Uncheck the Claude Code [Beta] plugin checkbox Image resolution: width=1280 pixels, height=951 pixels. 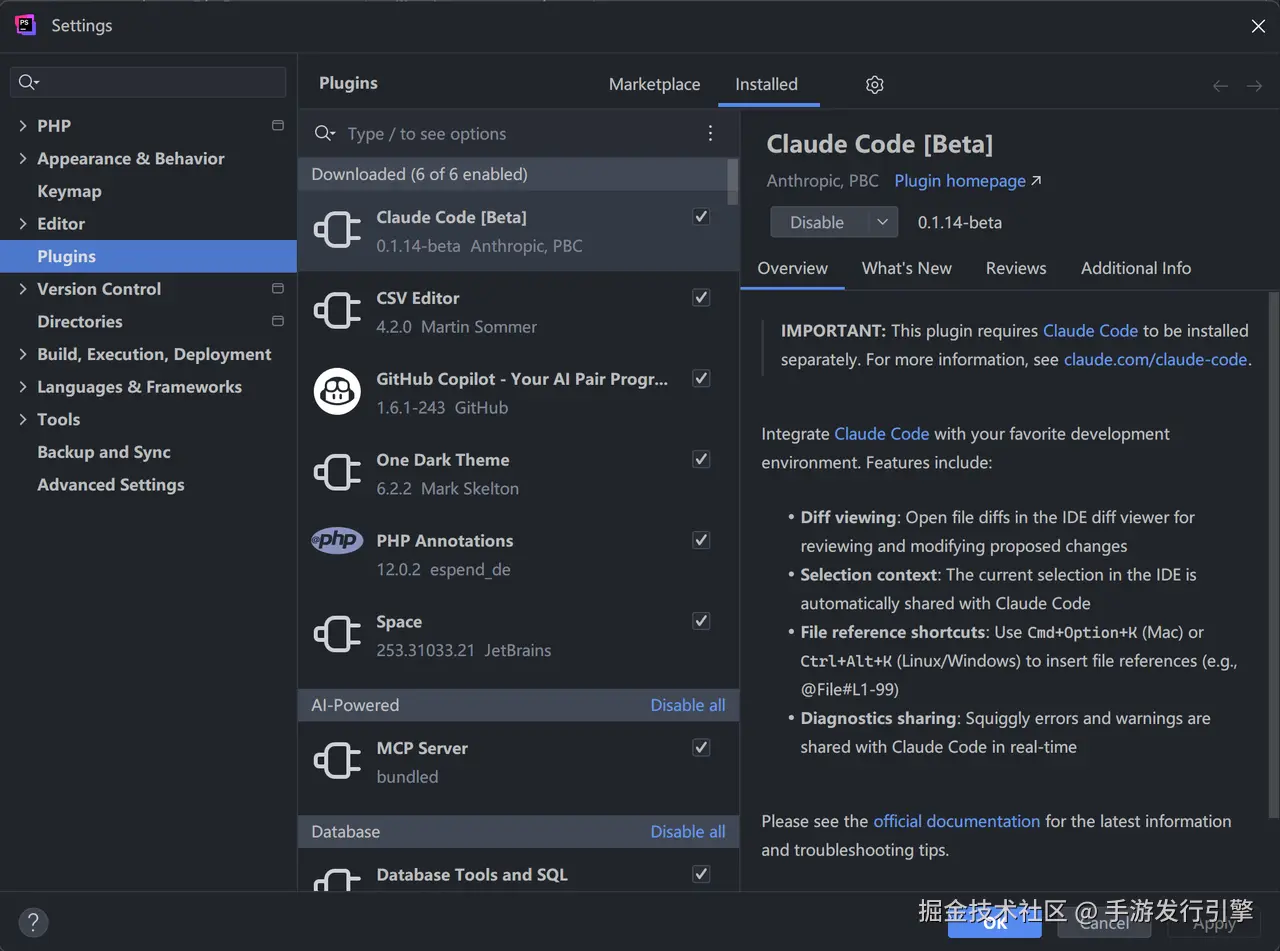(x=701, y=216)
